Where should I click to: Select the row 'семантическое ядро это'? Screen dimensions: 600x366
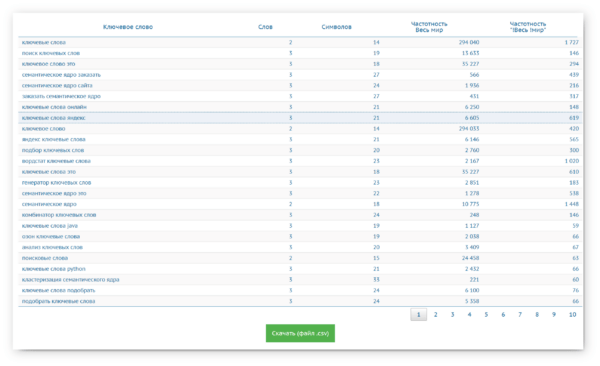point(300,193)
